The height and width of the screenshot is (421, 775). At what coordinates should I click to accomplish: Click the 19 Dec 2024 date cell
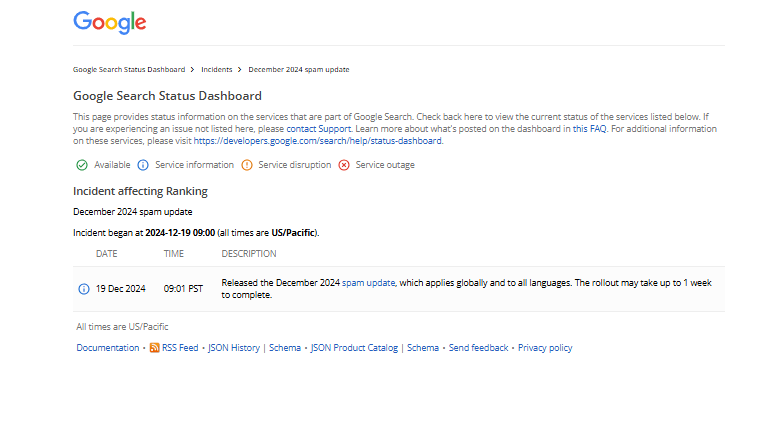[121, 289]
